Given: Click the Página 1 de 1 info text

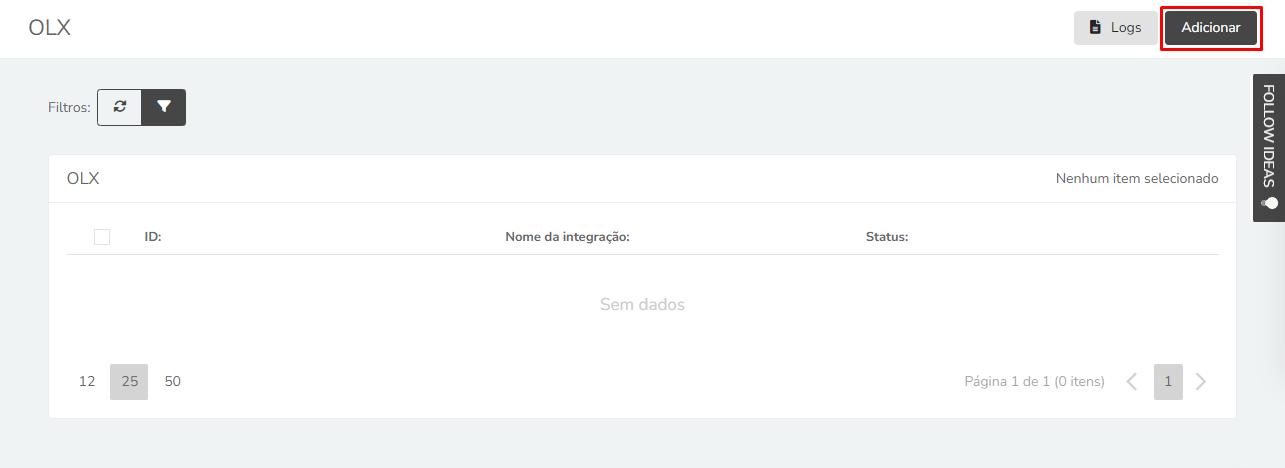Looking at the screenshot, I should coord(1034,381).
